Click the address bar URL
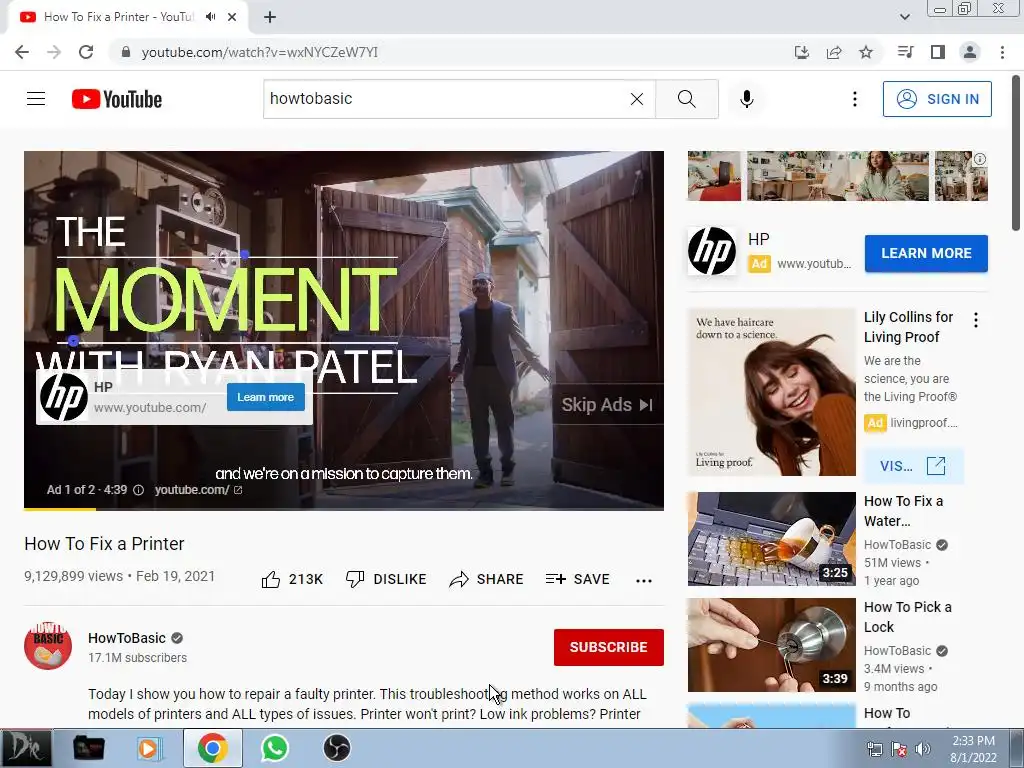The height and width of the screenshot is (768, 1024). (x=260, y=52)
